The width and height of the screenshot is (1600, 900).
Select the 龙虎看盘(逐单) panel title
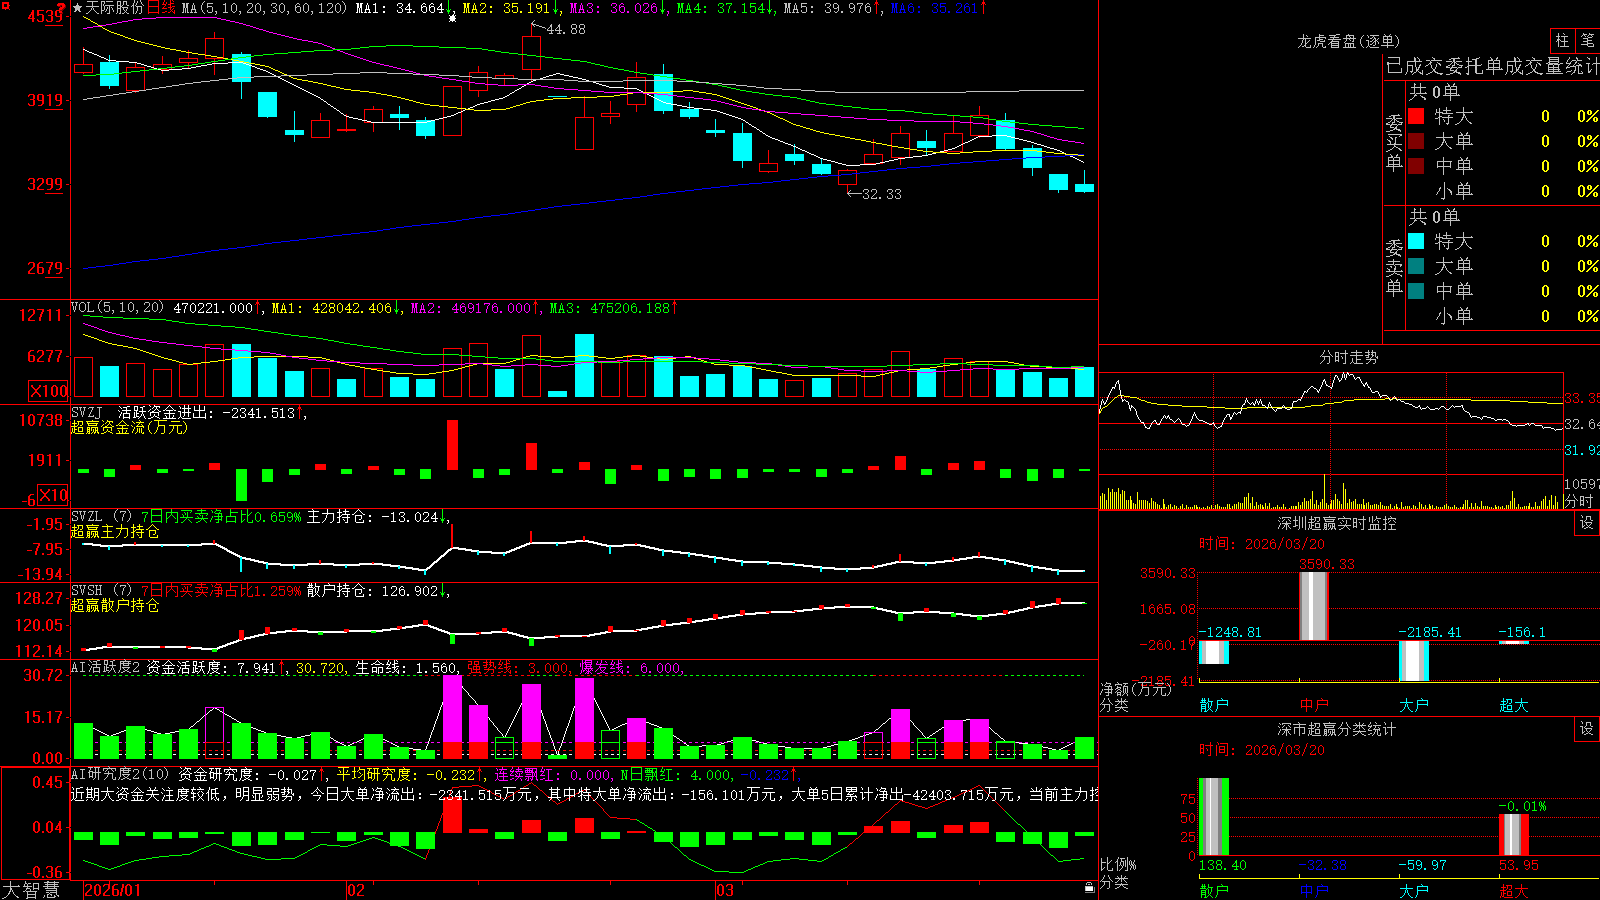(1348, 41)
